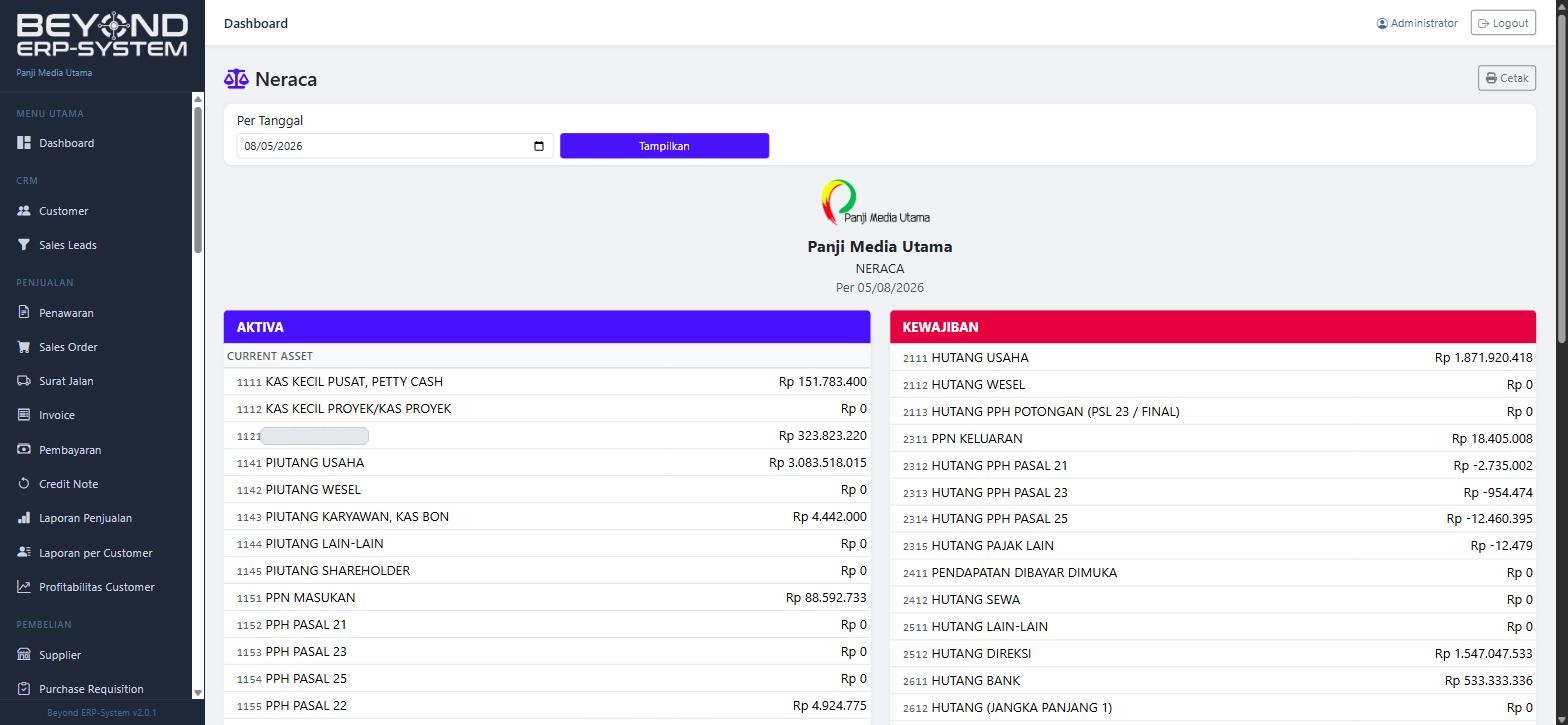Click the Surat Jalan truck icon
Viewport: 1568px width, 725px height.
pyautogui.click(x=24, y=381)
